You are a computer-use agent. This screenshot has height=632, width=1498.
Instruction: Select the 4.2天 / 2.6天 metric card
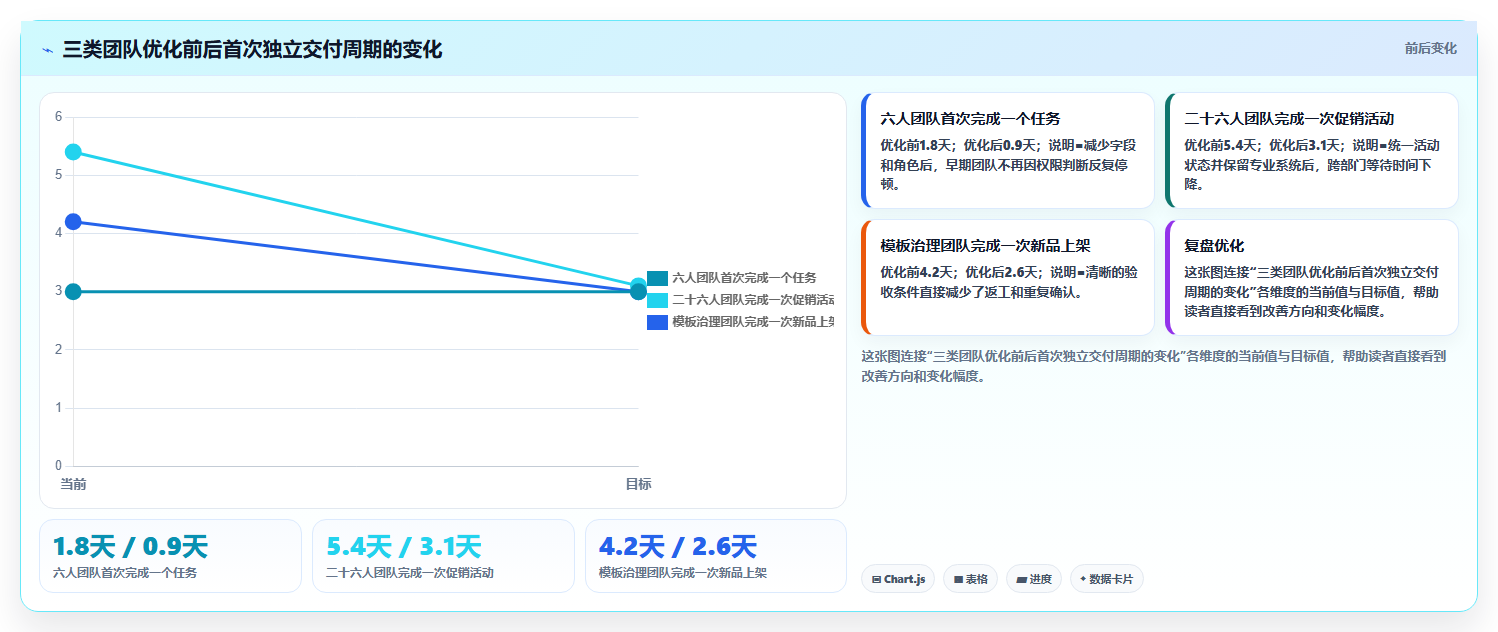(x=716, y=556)
